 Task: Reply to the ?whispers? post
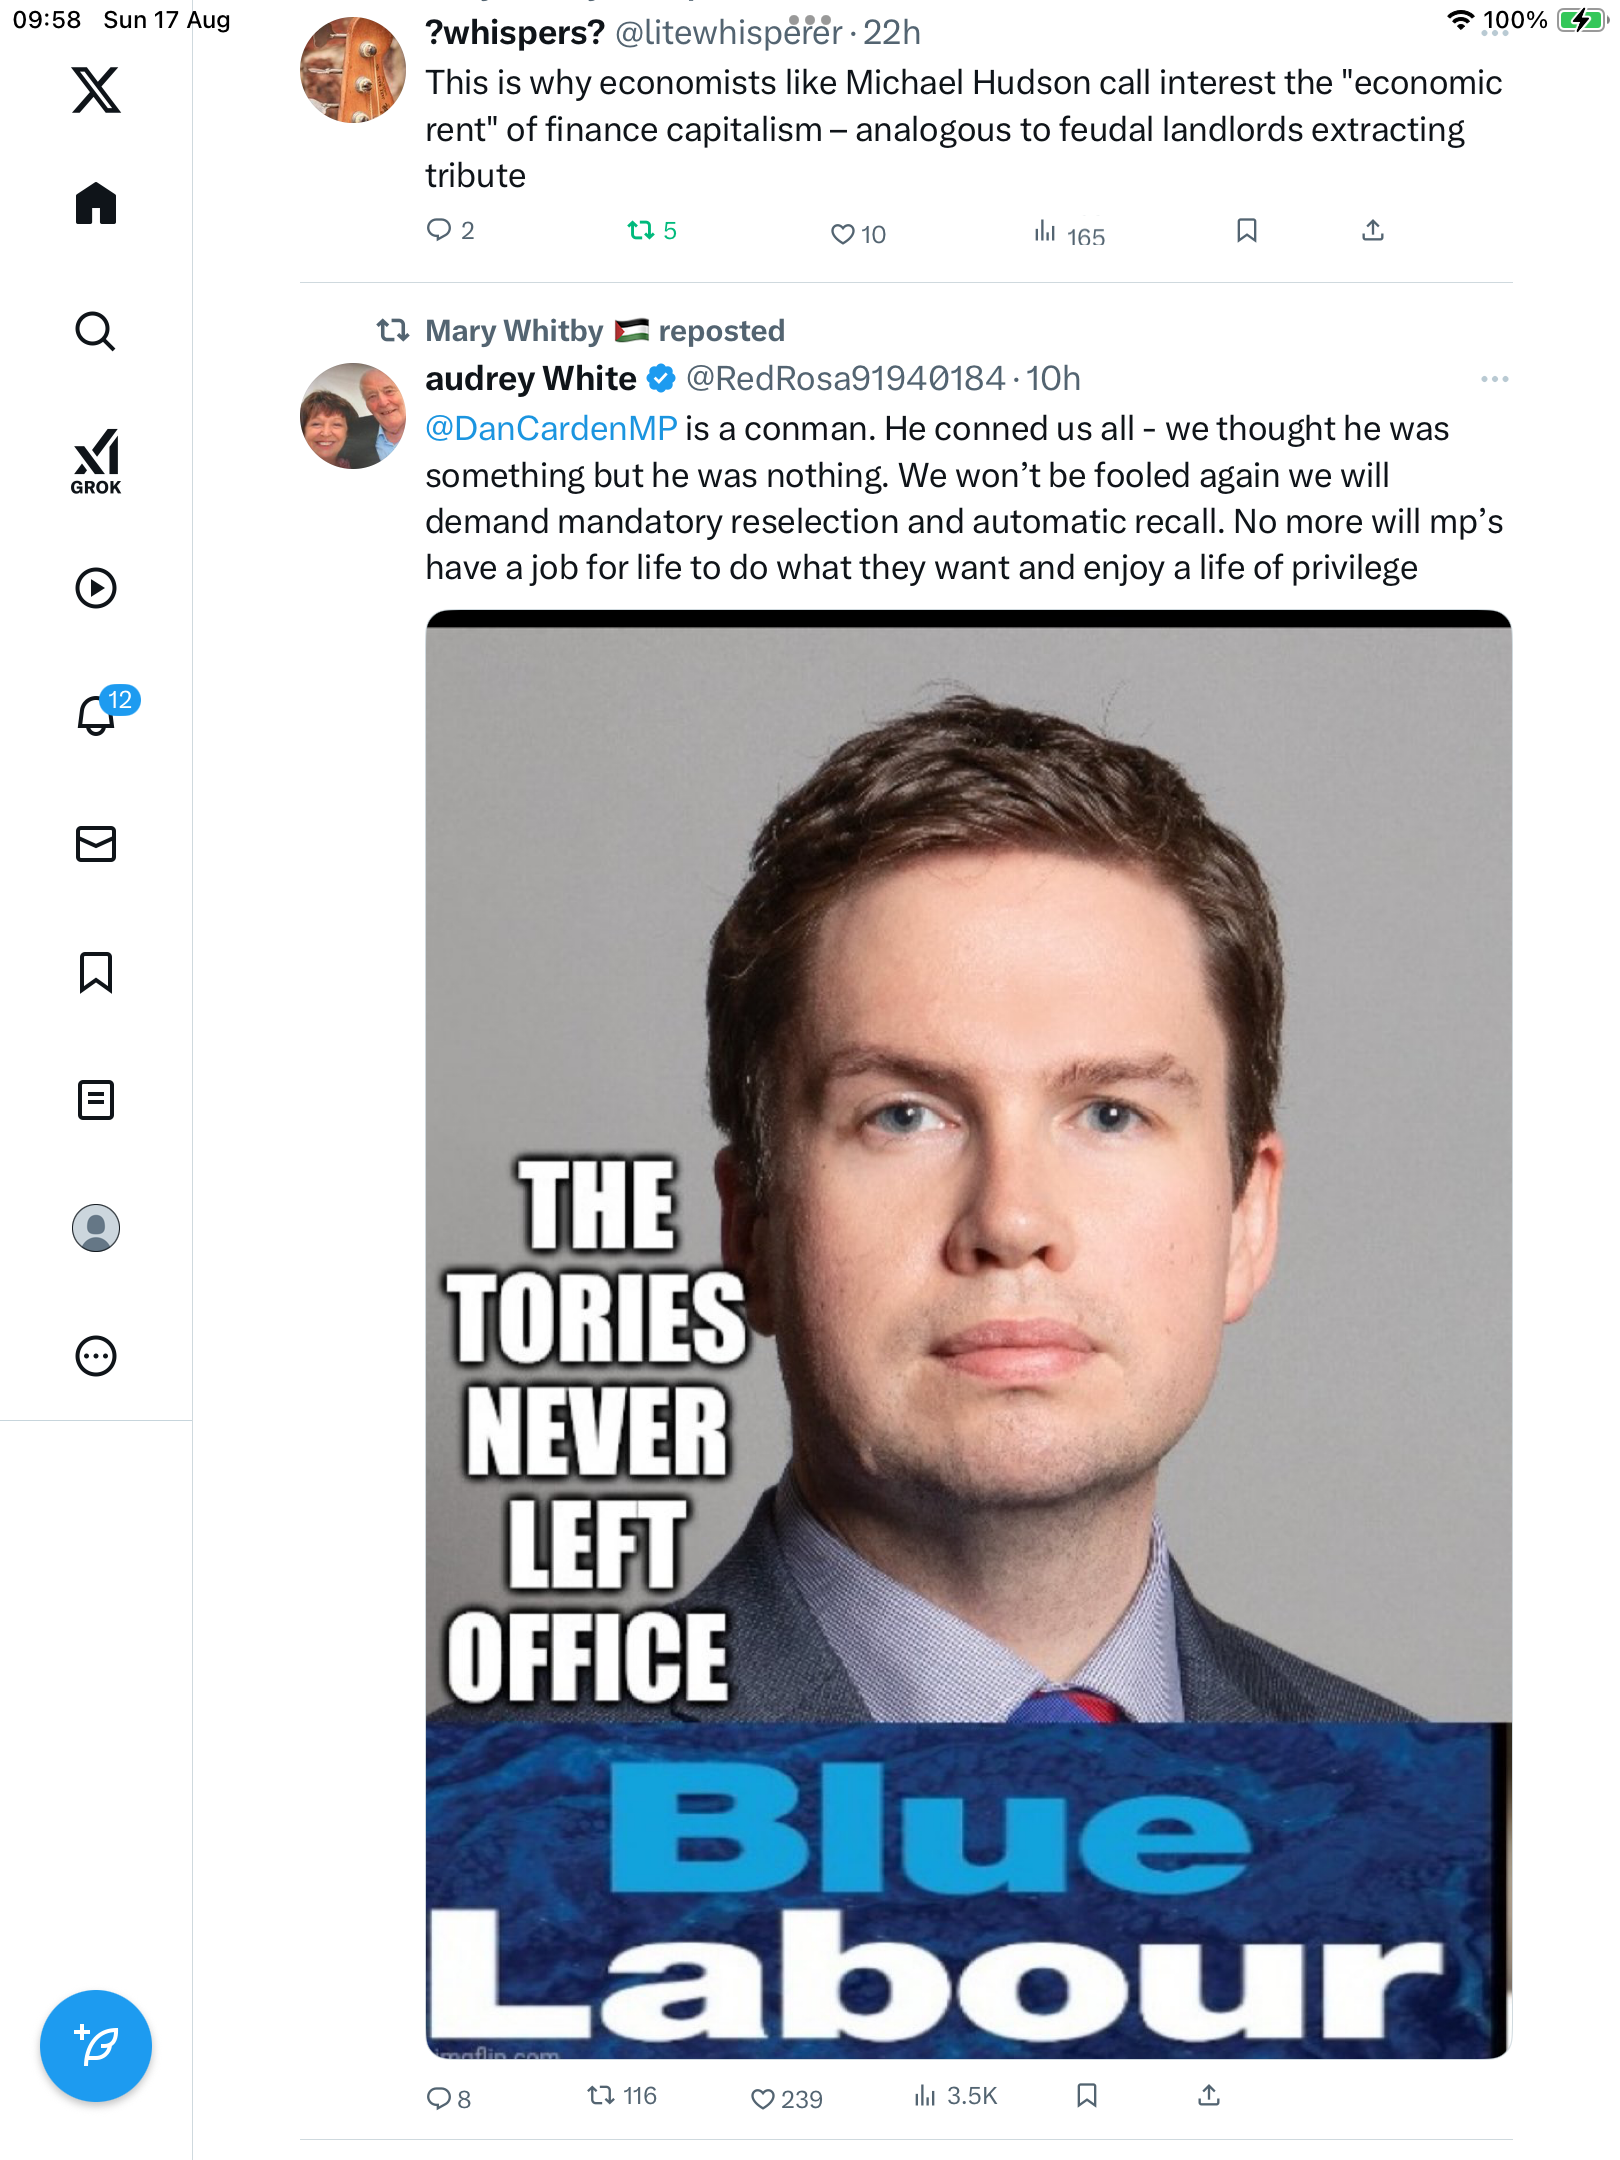tap(439, 231)
